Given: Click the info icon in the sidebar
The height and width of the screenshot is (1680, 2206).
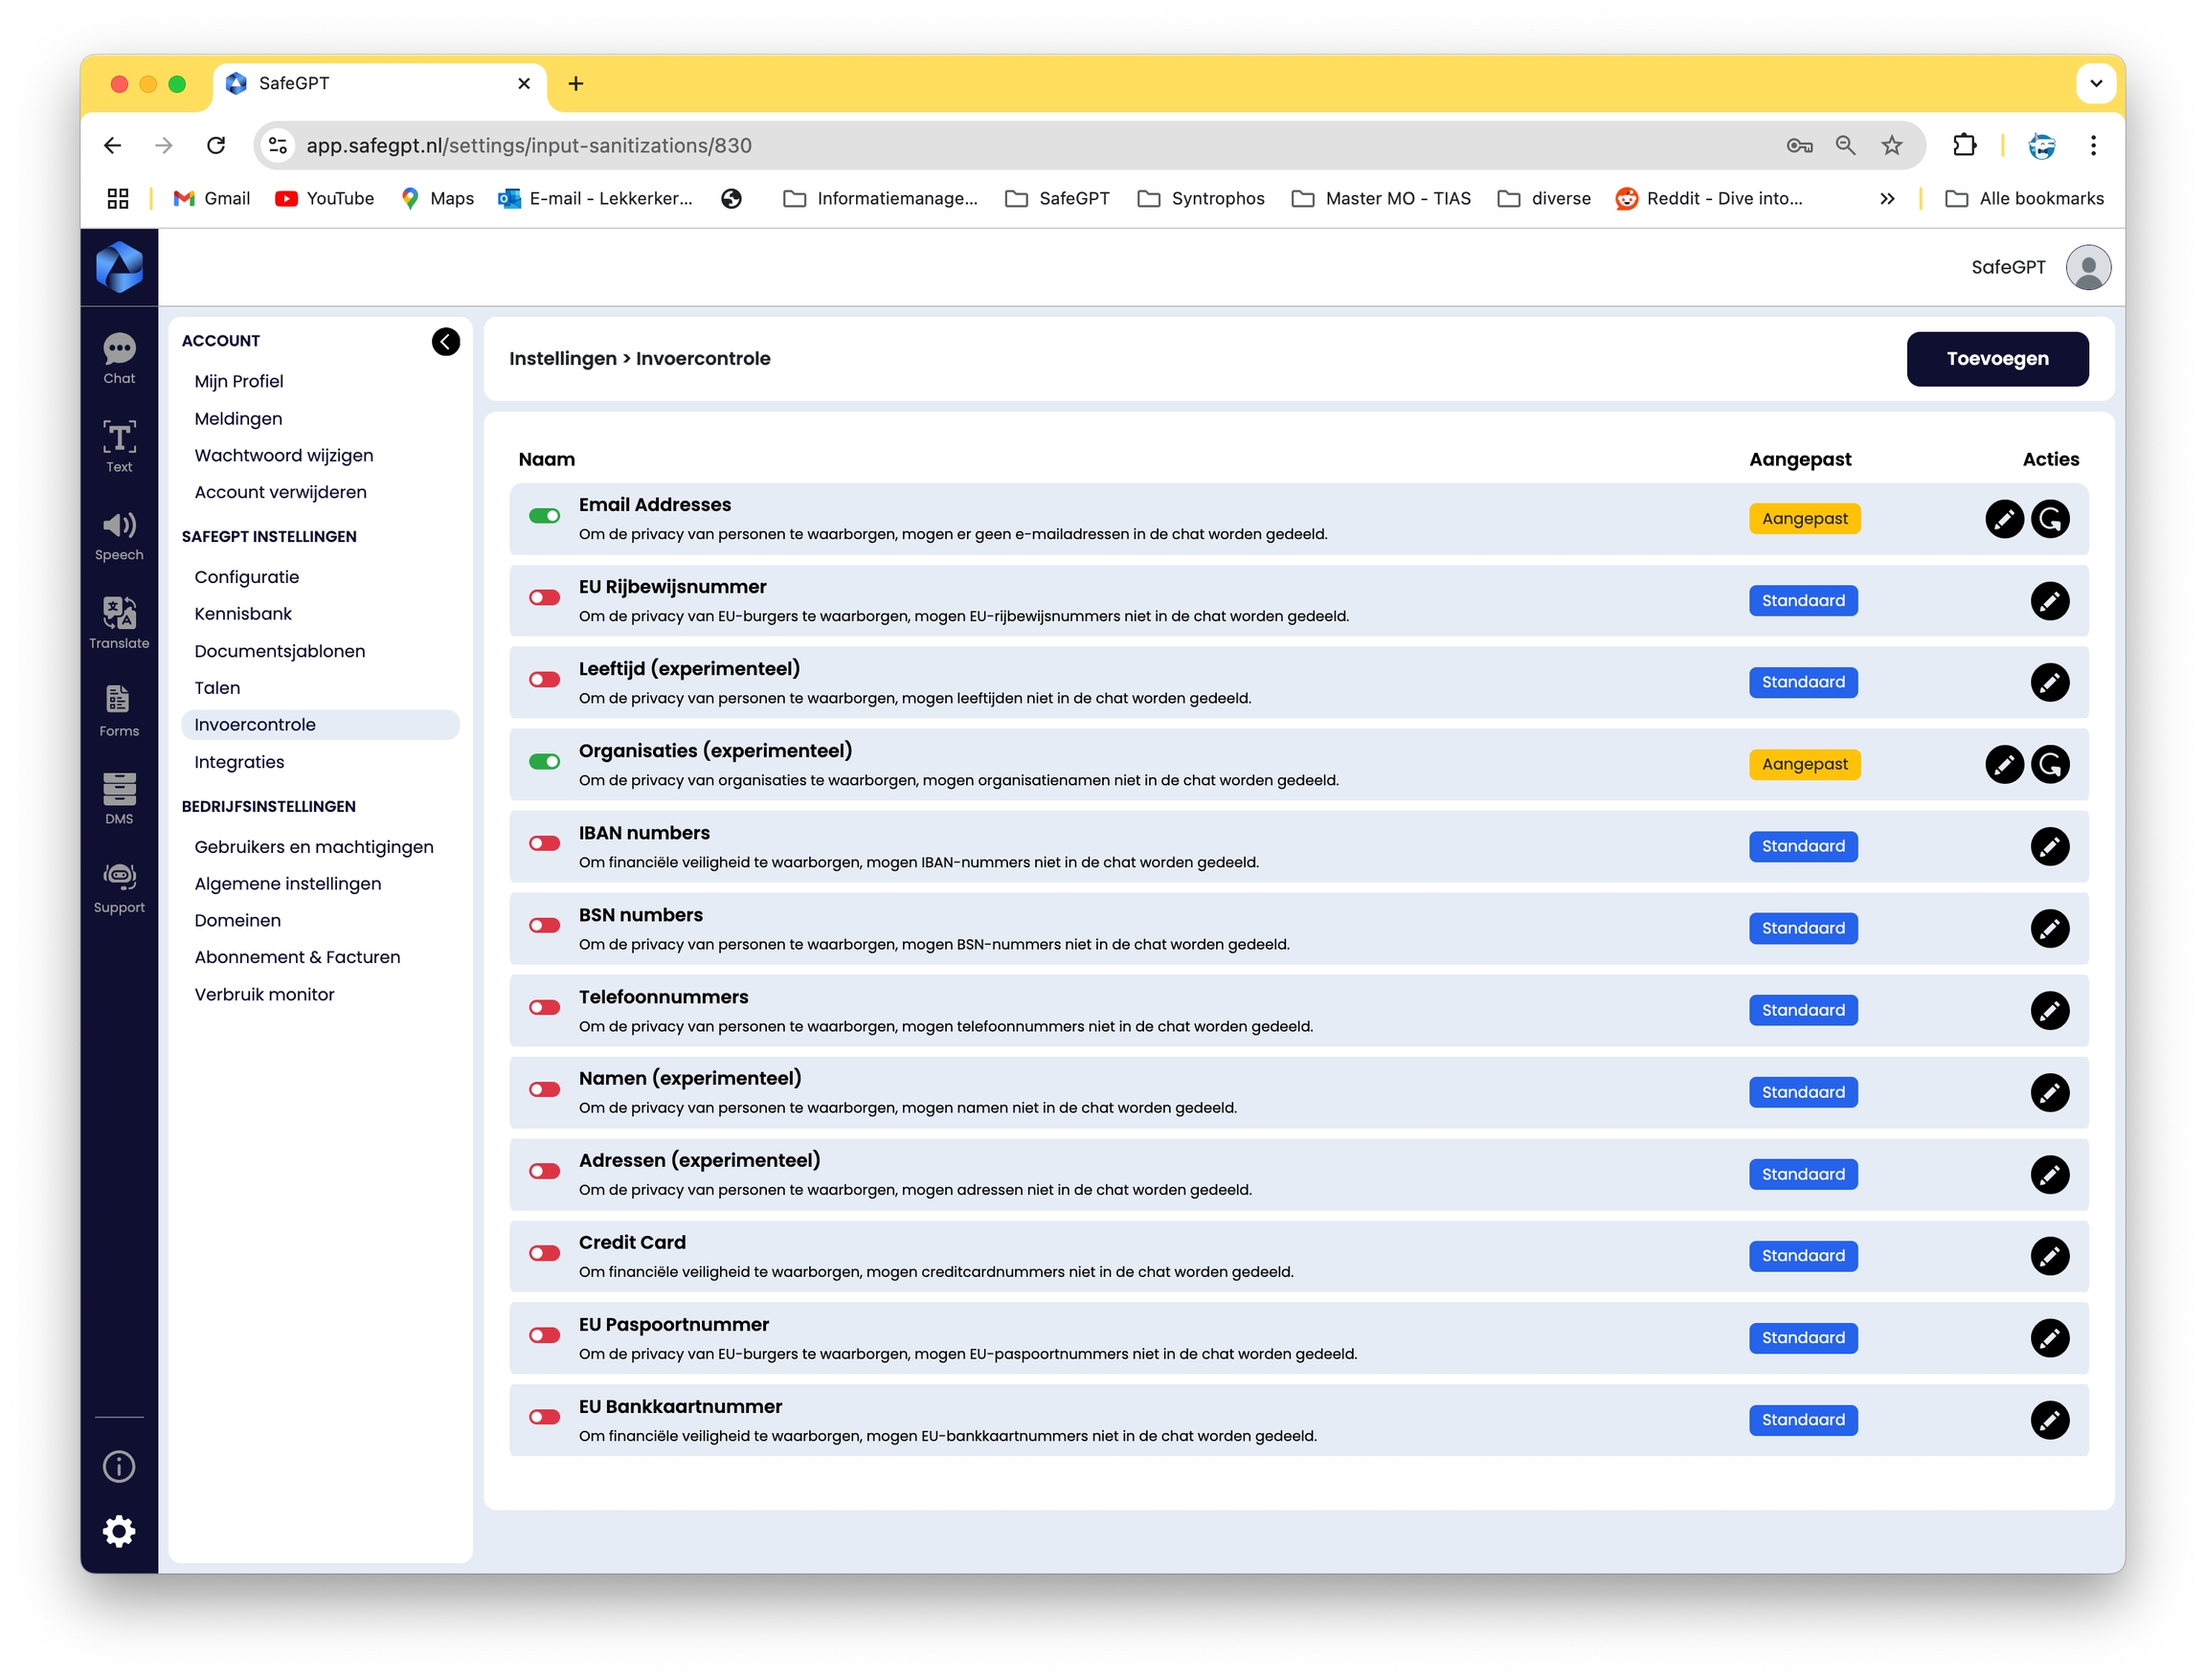Looking at the screenshot, I should point(119,1466).
